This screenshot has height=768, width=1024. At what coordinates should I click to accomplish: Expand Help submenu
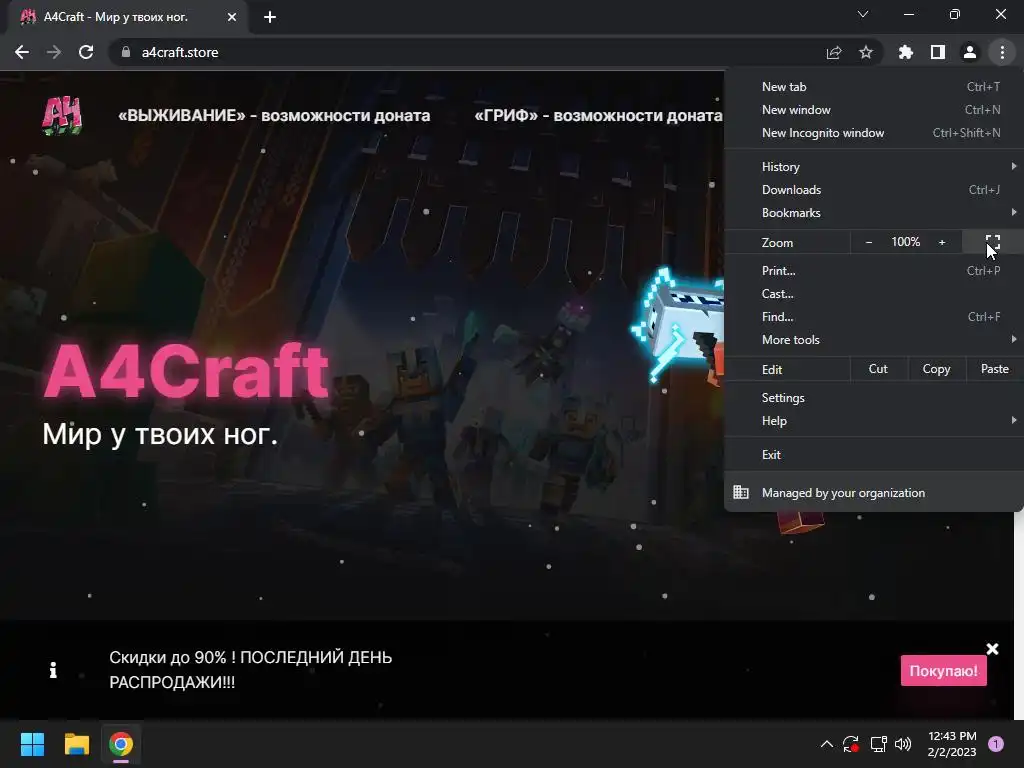(x=874, y=421)
